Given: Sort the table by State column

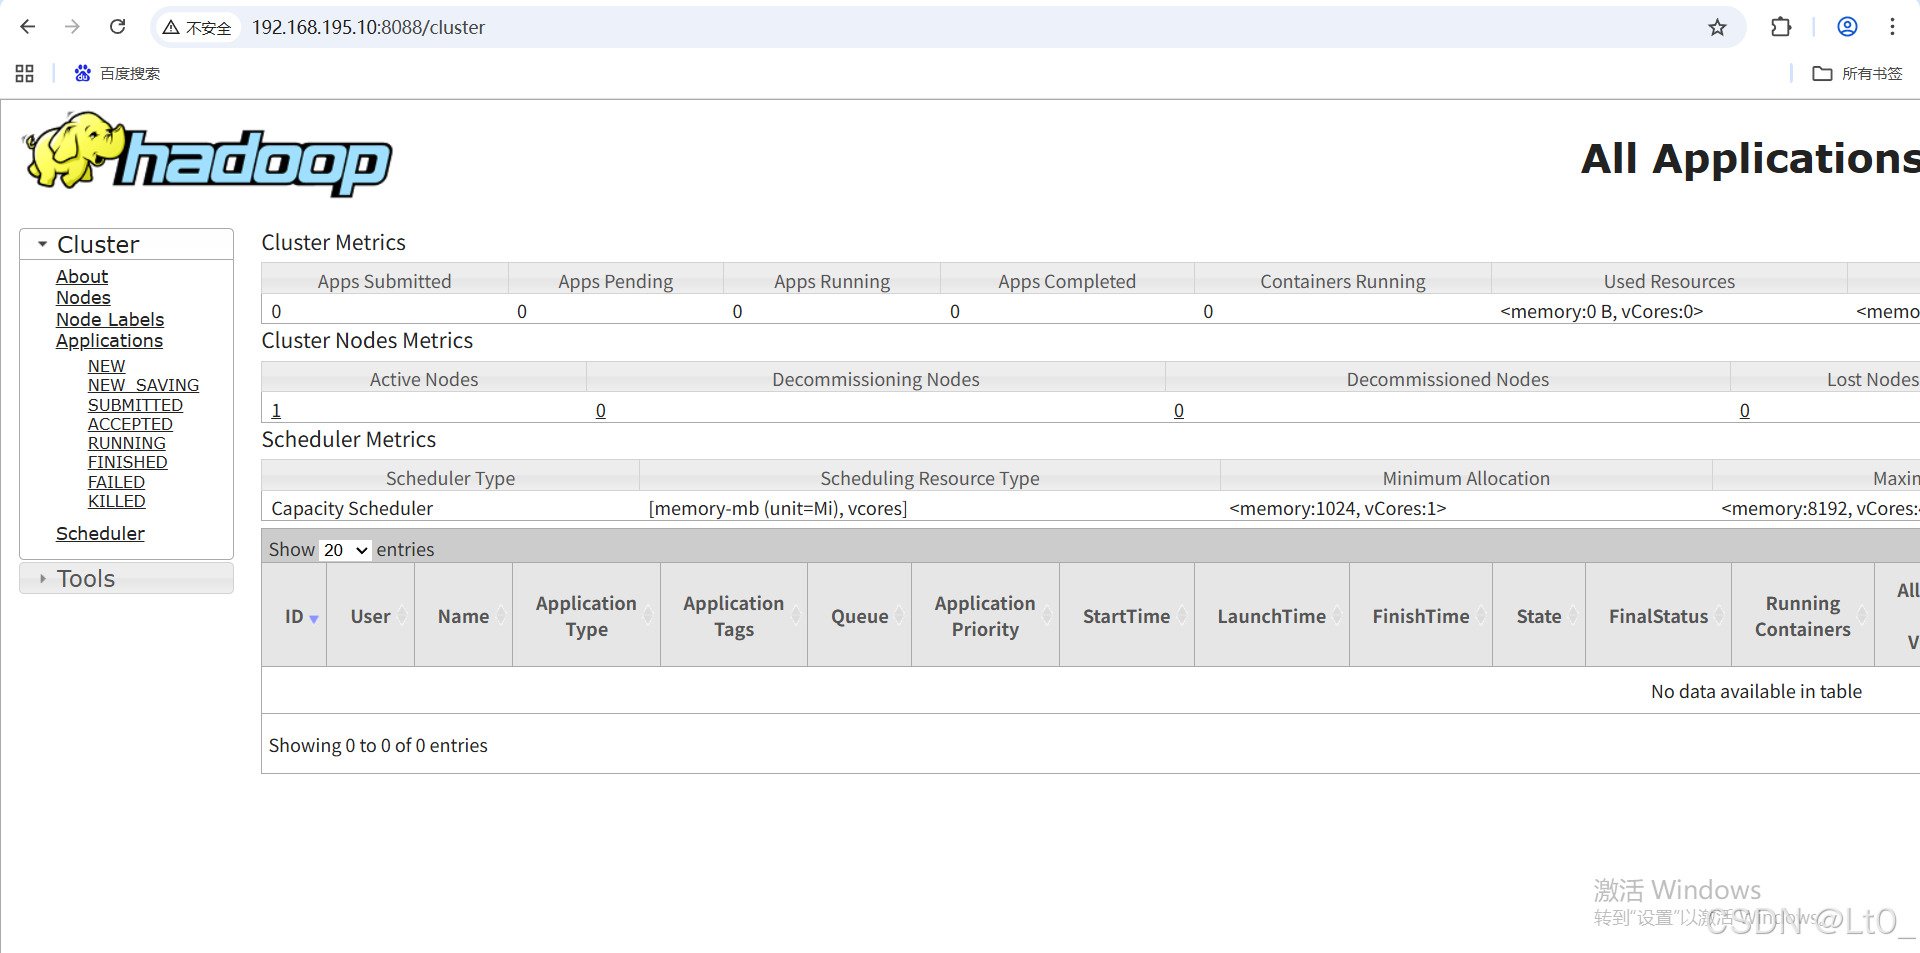Looking at the screenshot, I should [1538, 616].
